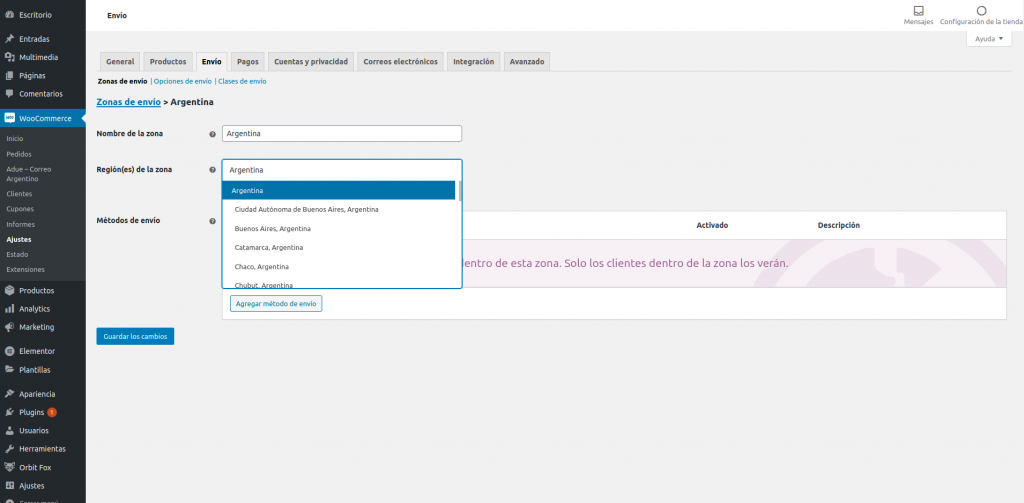Click the Zonas de envío sub-navigation link
1024x503 pixels.
coord(123,82)
